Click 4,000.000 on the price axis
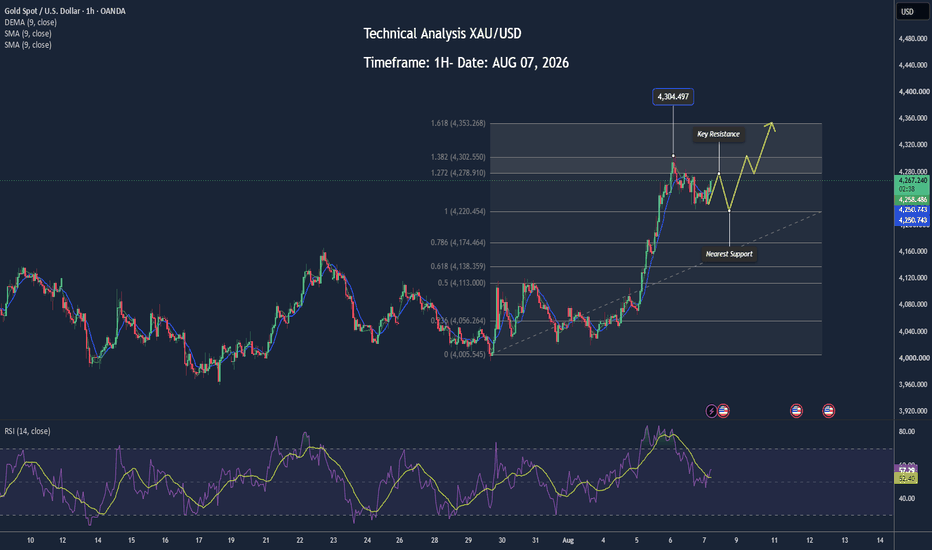 pos(914,358)
